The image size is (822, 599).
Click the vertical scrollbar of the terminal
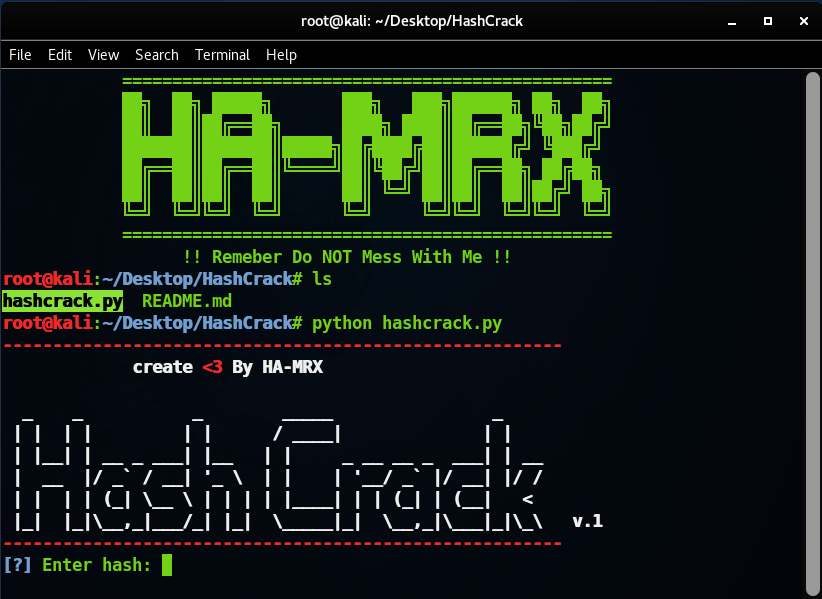tap(813, 333)
